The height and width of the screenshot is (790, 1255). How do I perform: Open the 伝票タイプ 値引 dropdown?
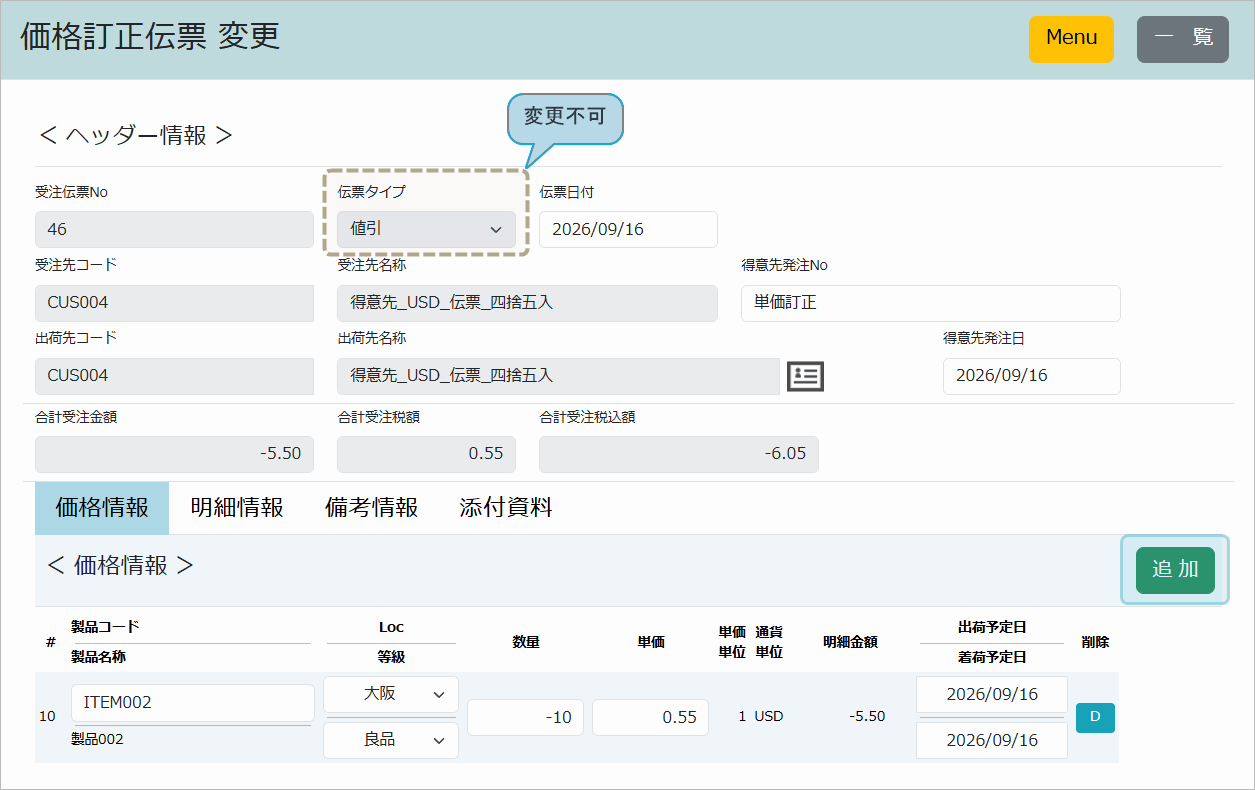point(426,229)
